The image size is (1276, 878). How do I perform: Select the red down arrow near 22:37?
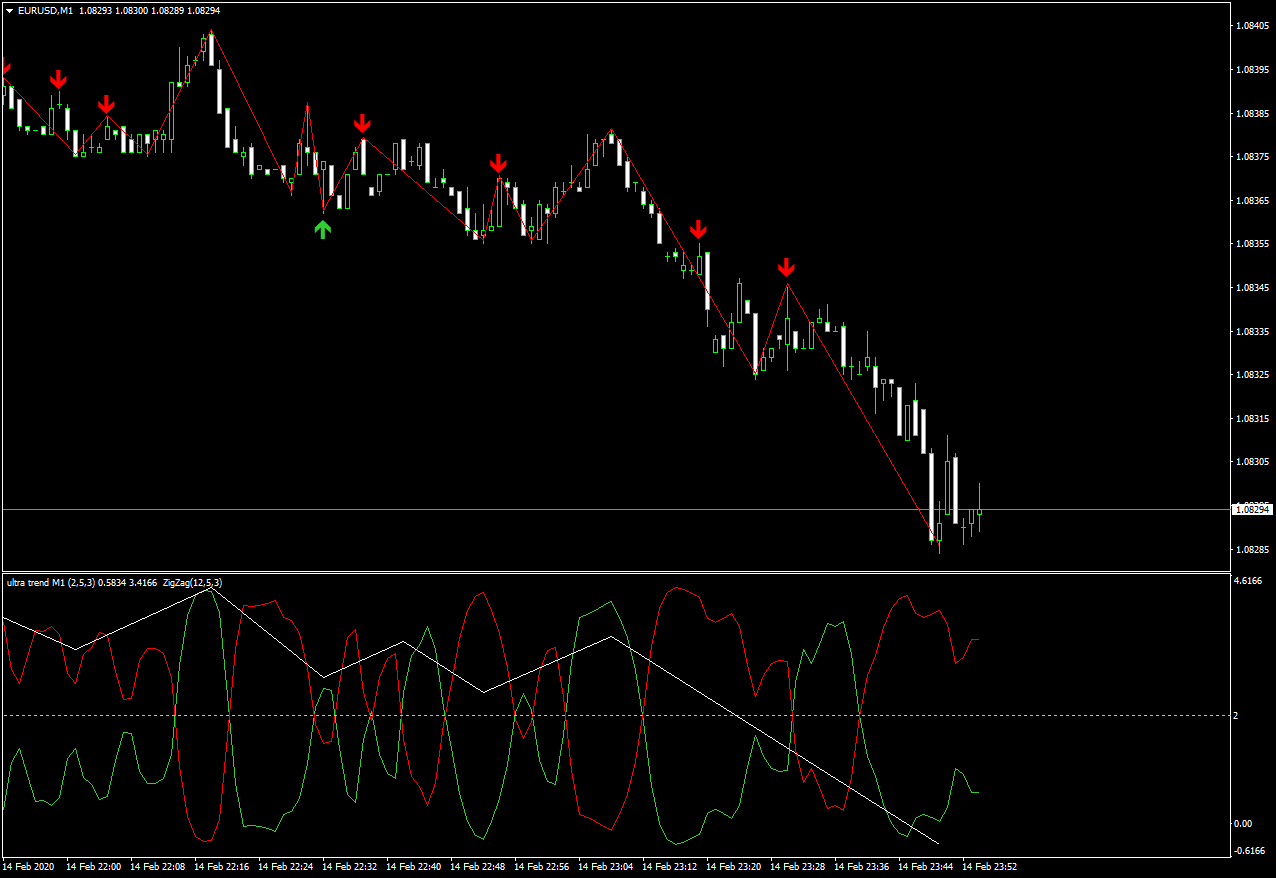362,123
